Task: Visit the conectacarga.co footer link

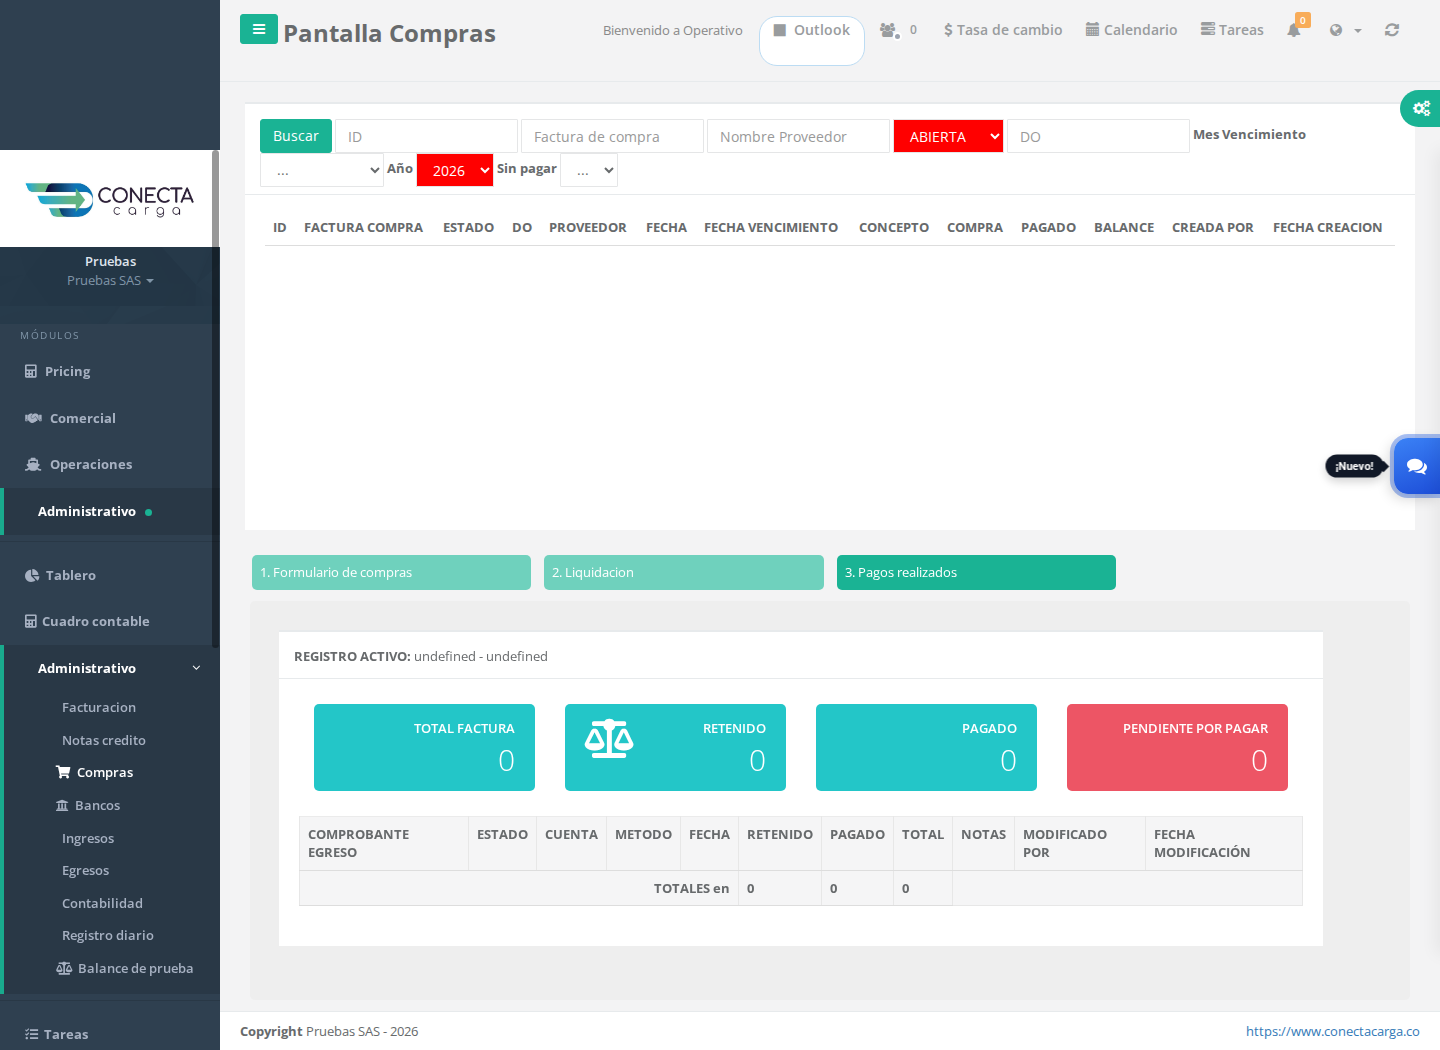Action: (1332, 1031)
